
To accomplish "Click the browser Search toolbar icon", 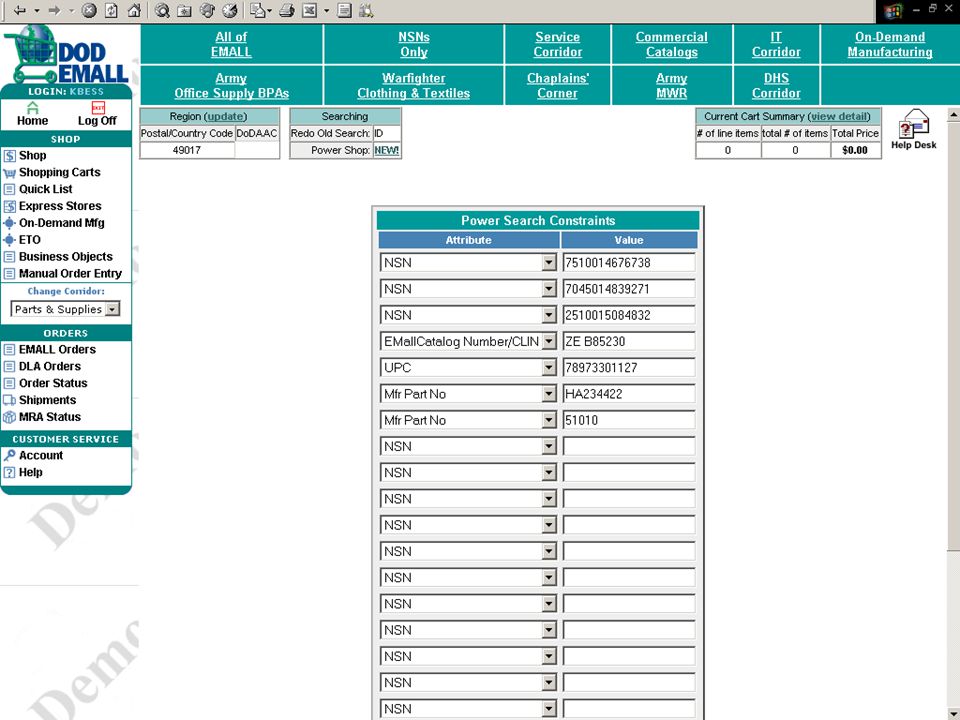I will tap(162, 10).
